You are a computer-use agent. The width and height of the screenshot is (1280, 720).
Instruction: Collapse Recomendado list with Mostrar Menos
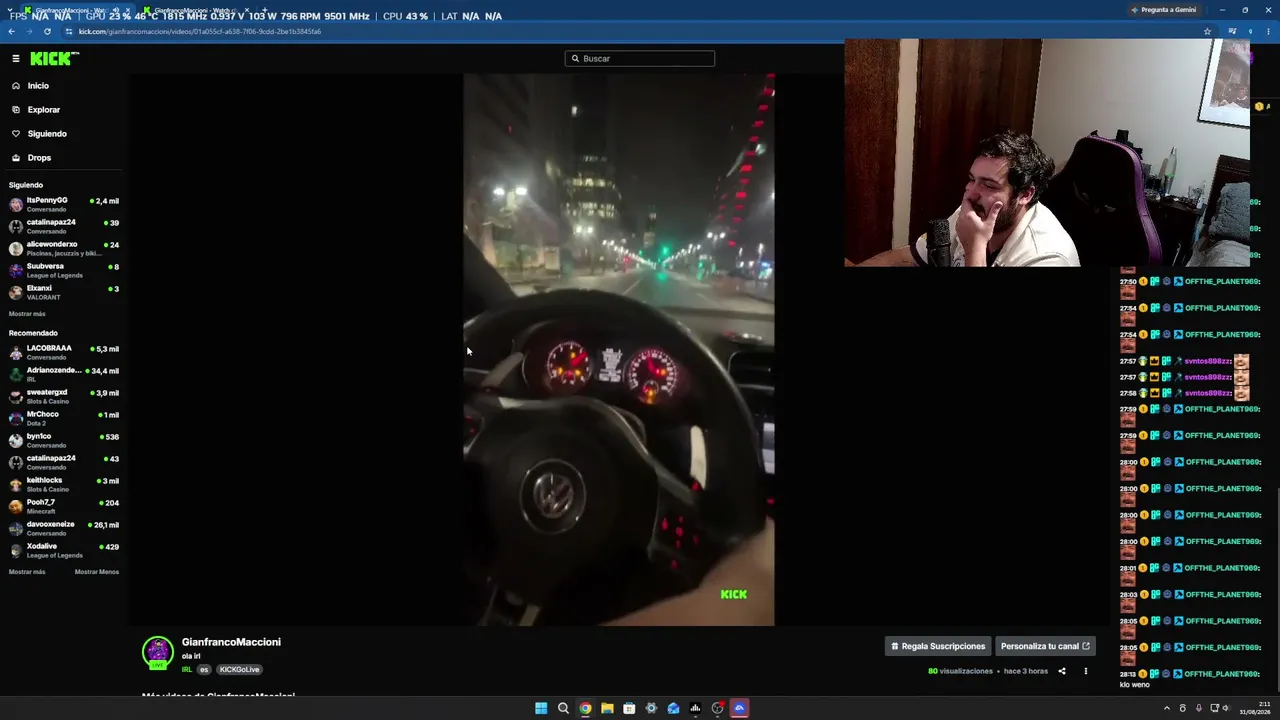(97, 572)
